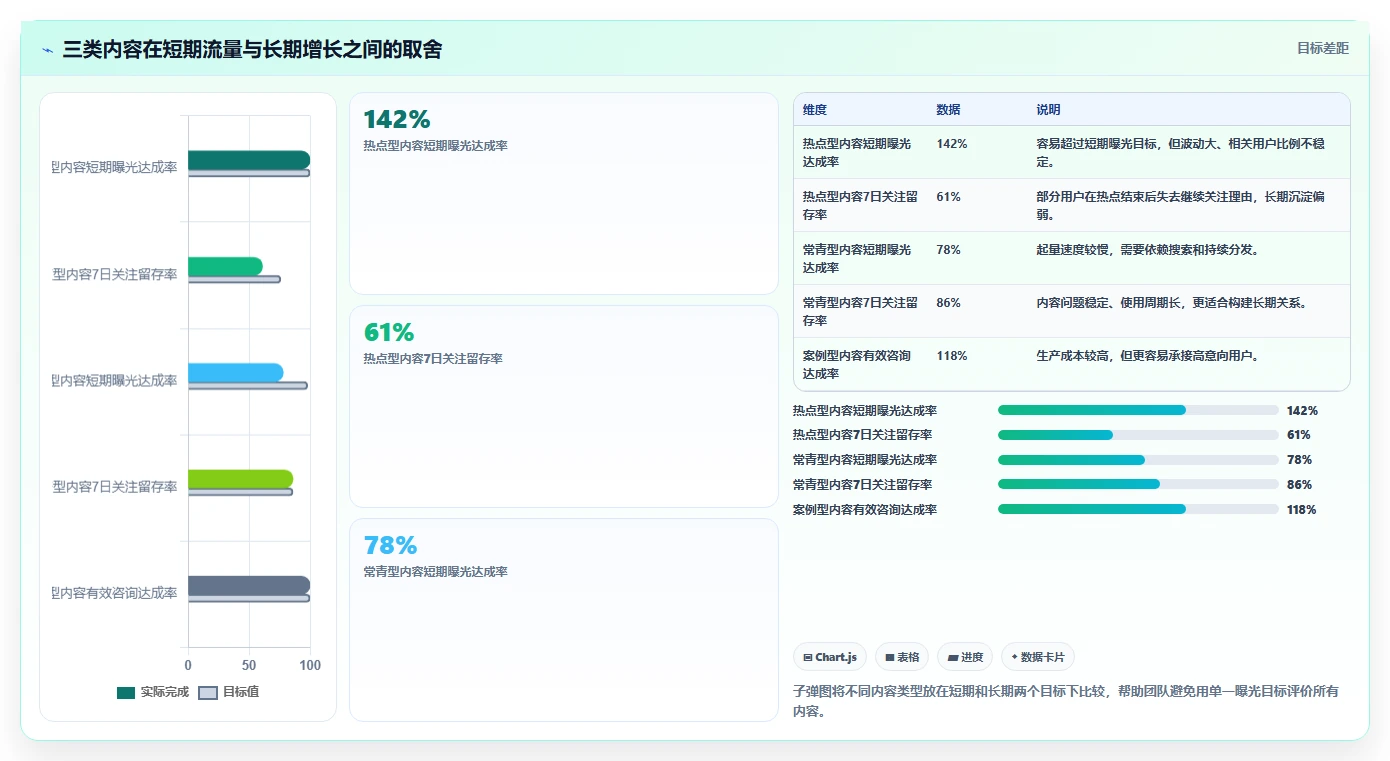
Task: Click the 热点型内容短期曝光达成率 caption under the 142% card value
Action: tap(436, 146)
